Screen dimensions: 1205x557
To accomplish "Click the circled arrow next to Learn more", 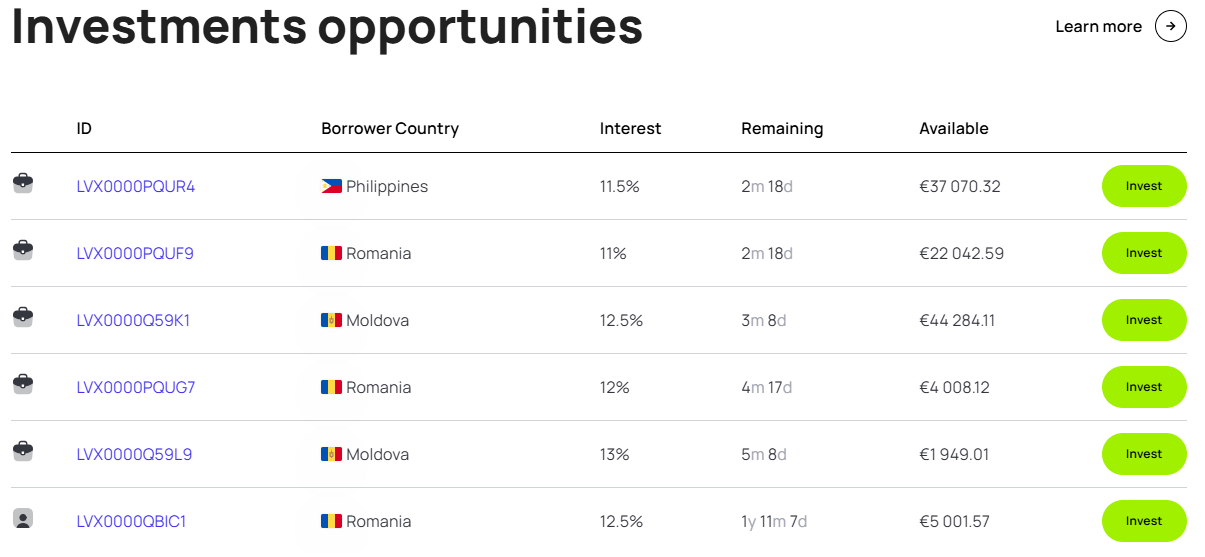I will click(1170, 27).
